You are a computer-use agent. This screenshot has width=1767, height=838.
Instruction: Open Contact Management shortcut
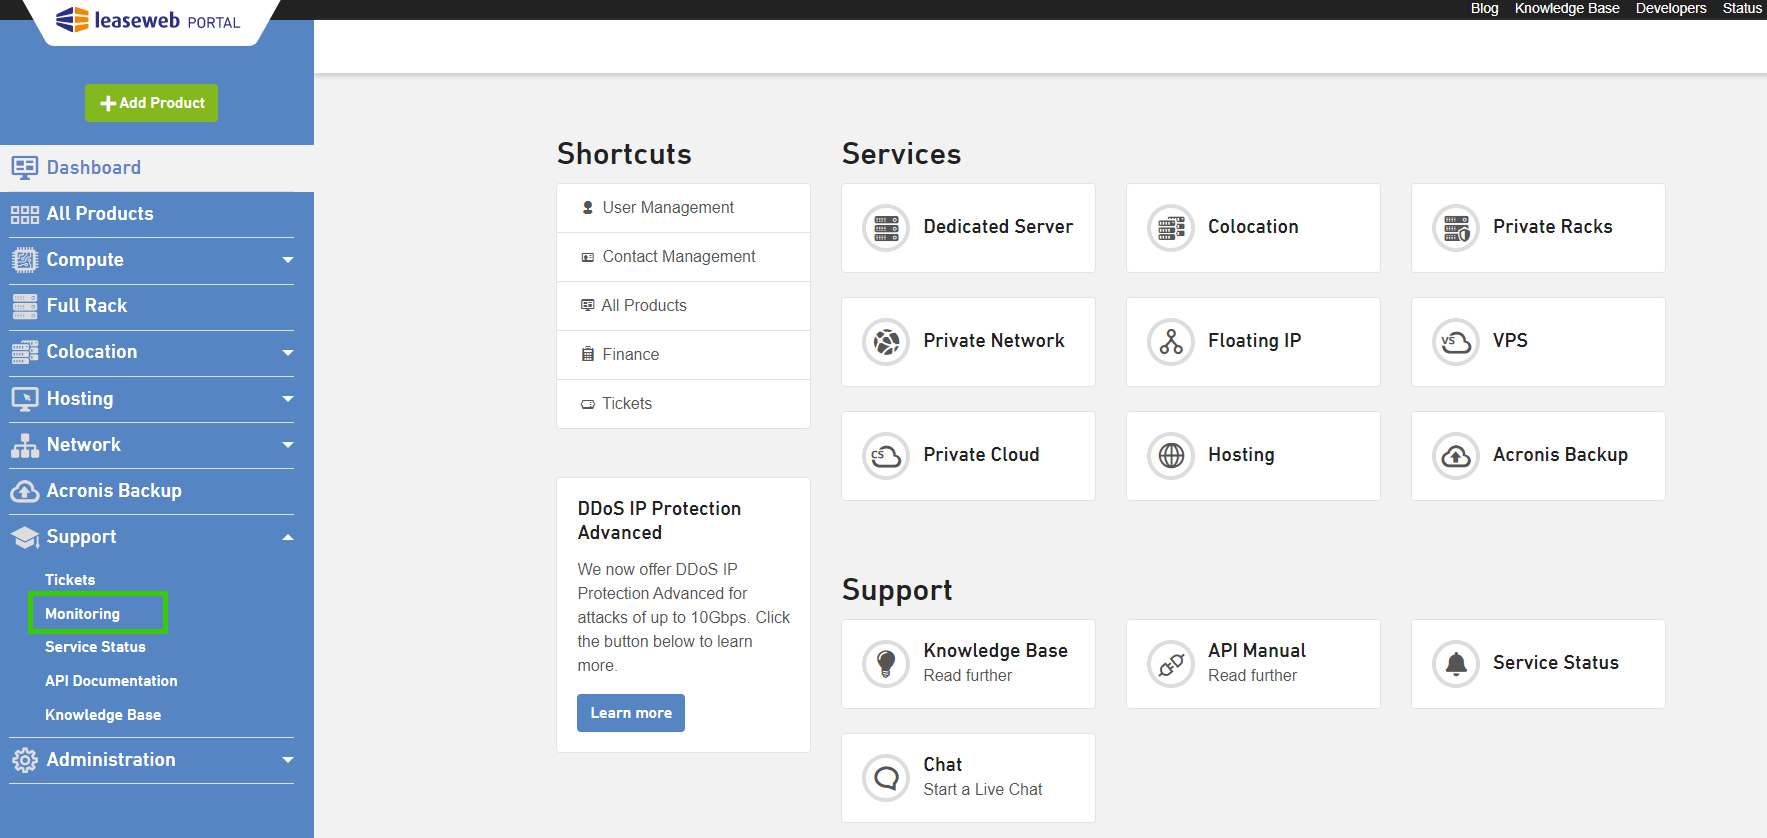[x=683, y=257]
